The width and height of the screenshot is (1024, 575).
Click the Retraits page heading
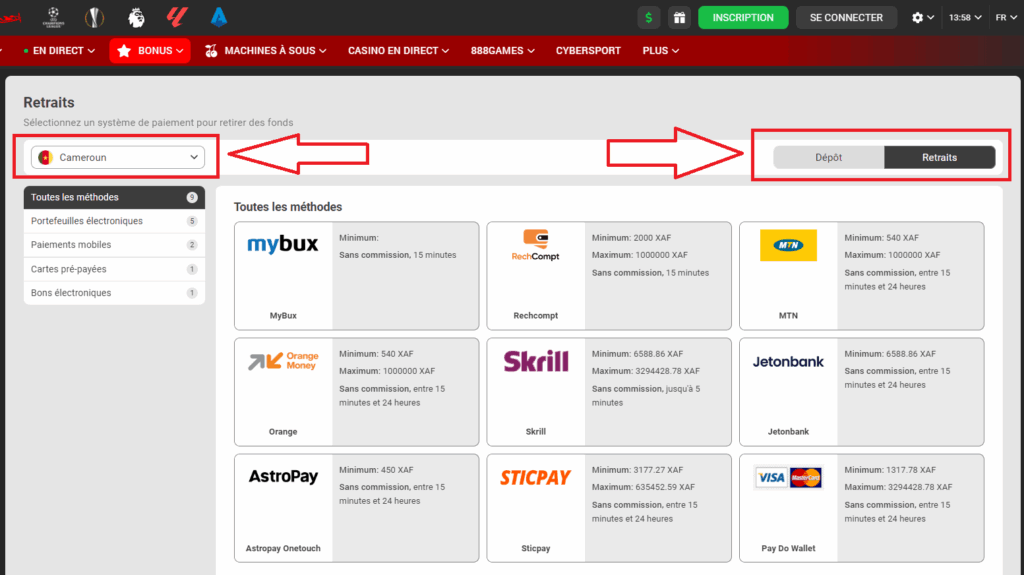49,103
